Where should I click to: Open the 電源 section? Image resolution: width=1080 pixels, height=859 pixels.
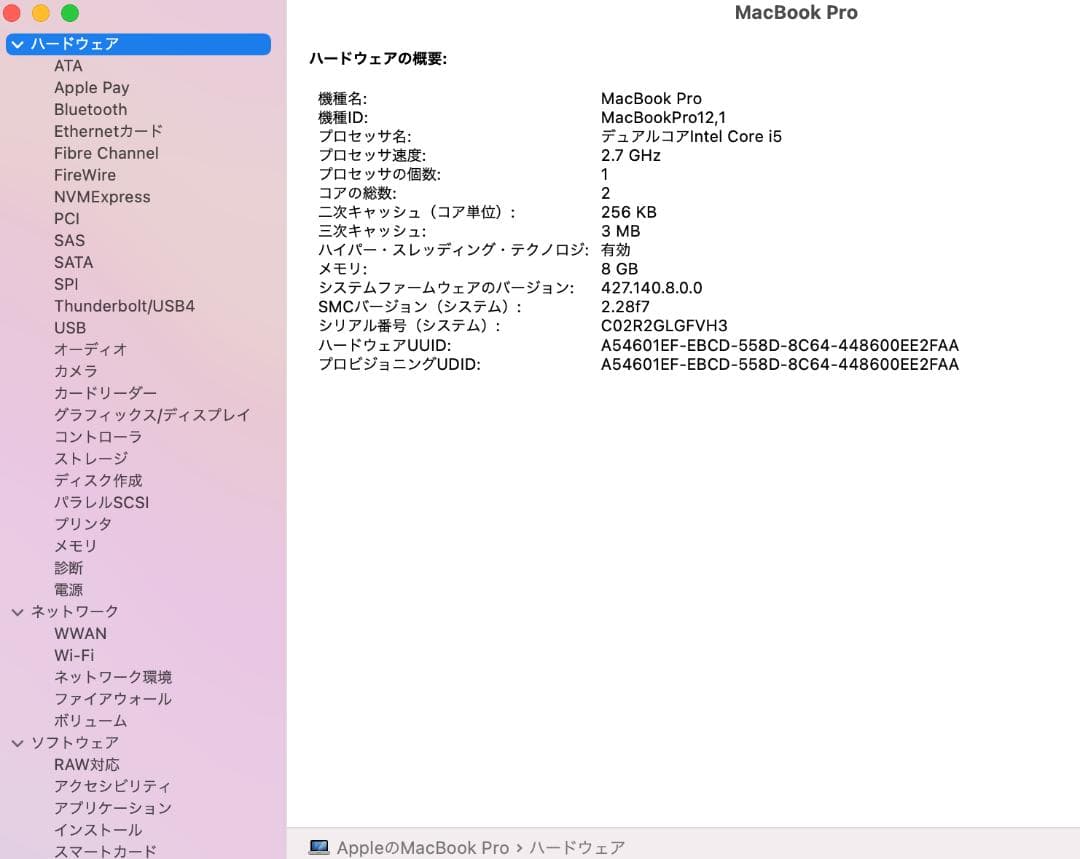pyautogui.click(x=68, y=589)
